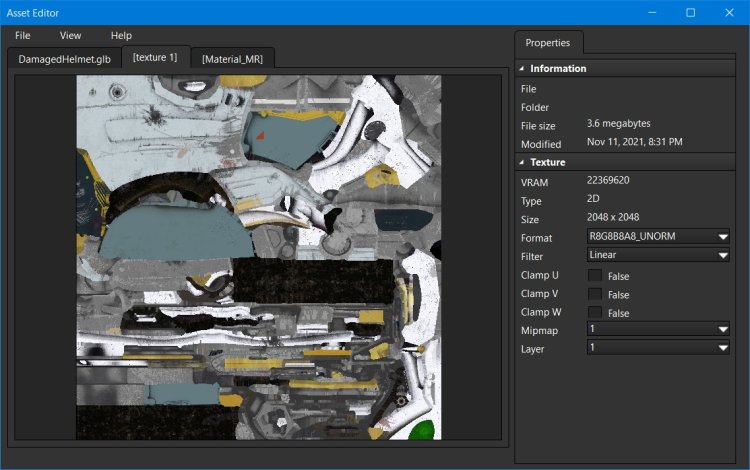
Task: Open the Filter Linear dropdown
Action: [658, 255]
